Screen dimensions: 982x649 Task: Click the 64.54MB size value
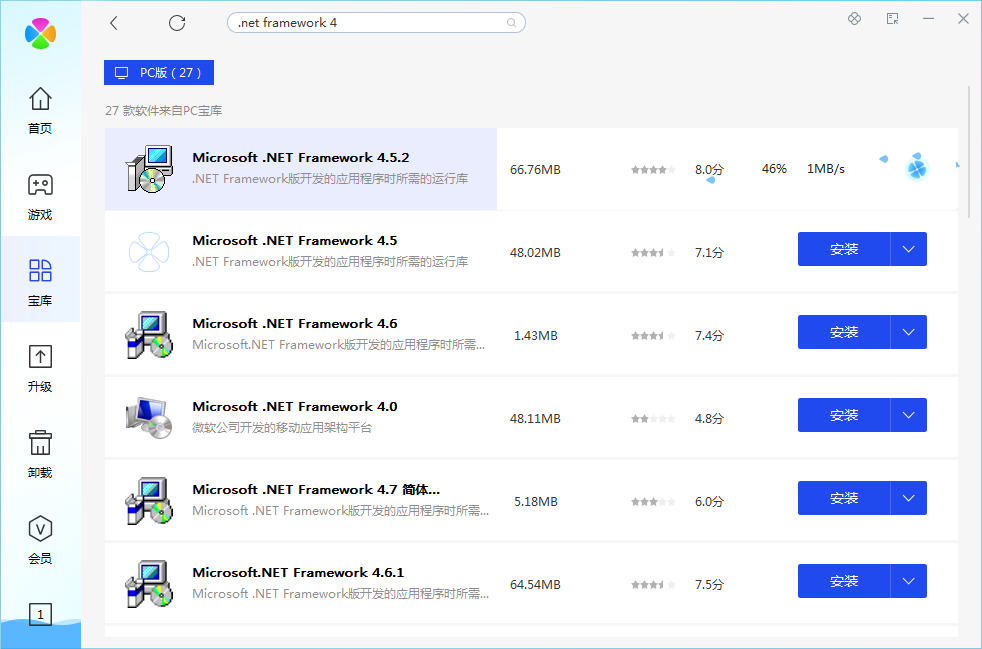(x=535, y=584)
